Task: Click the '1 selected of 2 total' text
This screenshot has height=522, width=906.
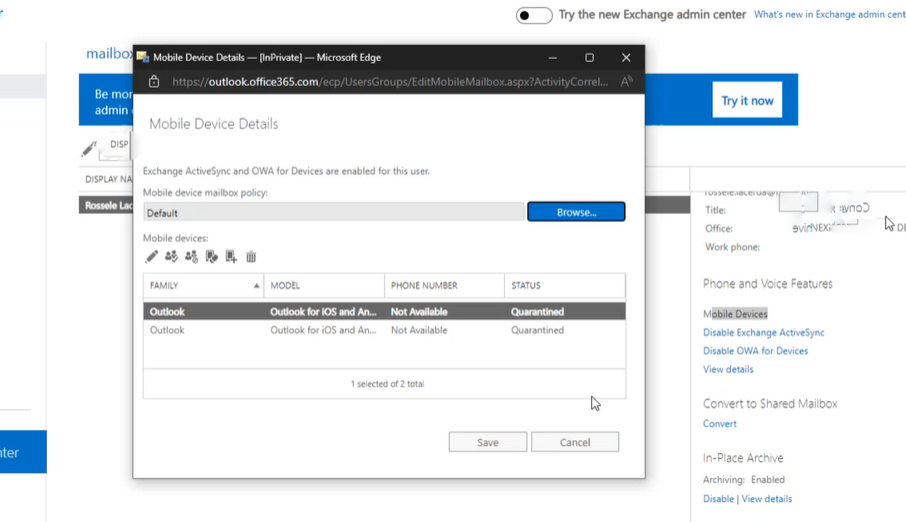Action: pos(387,384)
